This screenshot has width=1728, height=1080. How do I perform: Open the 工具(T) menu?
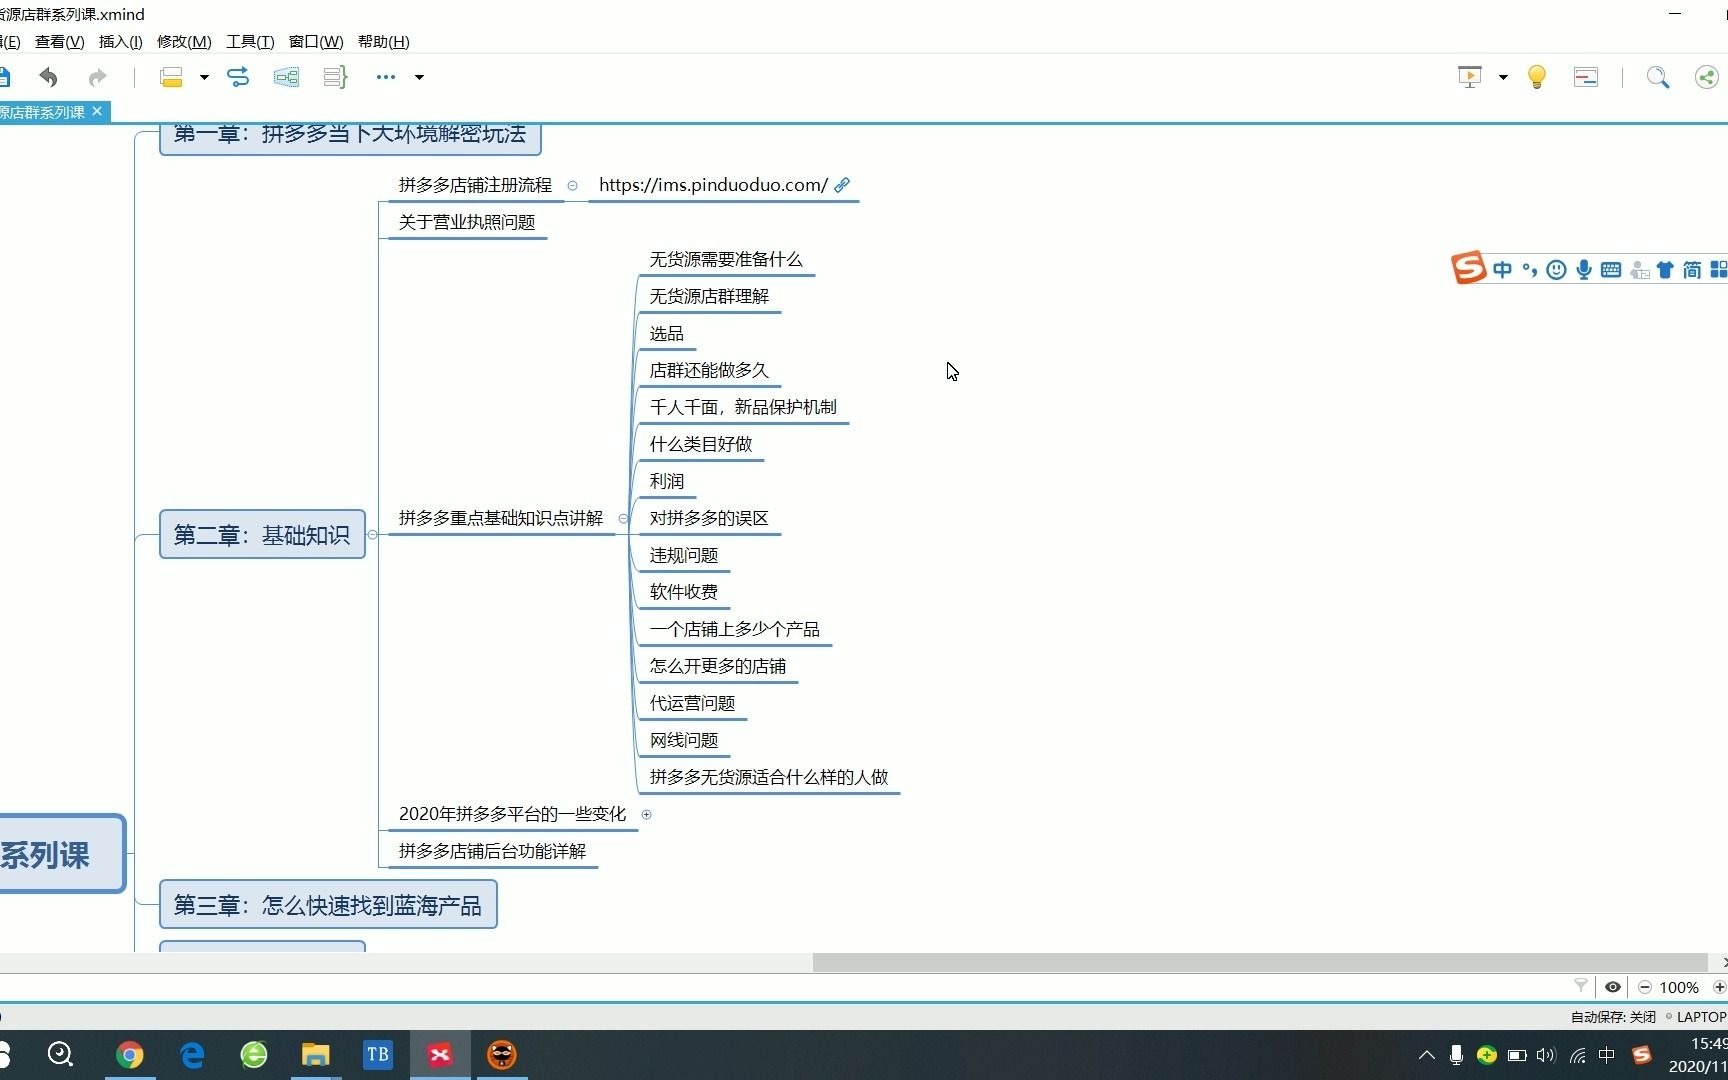point(250,41)
